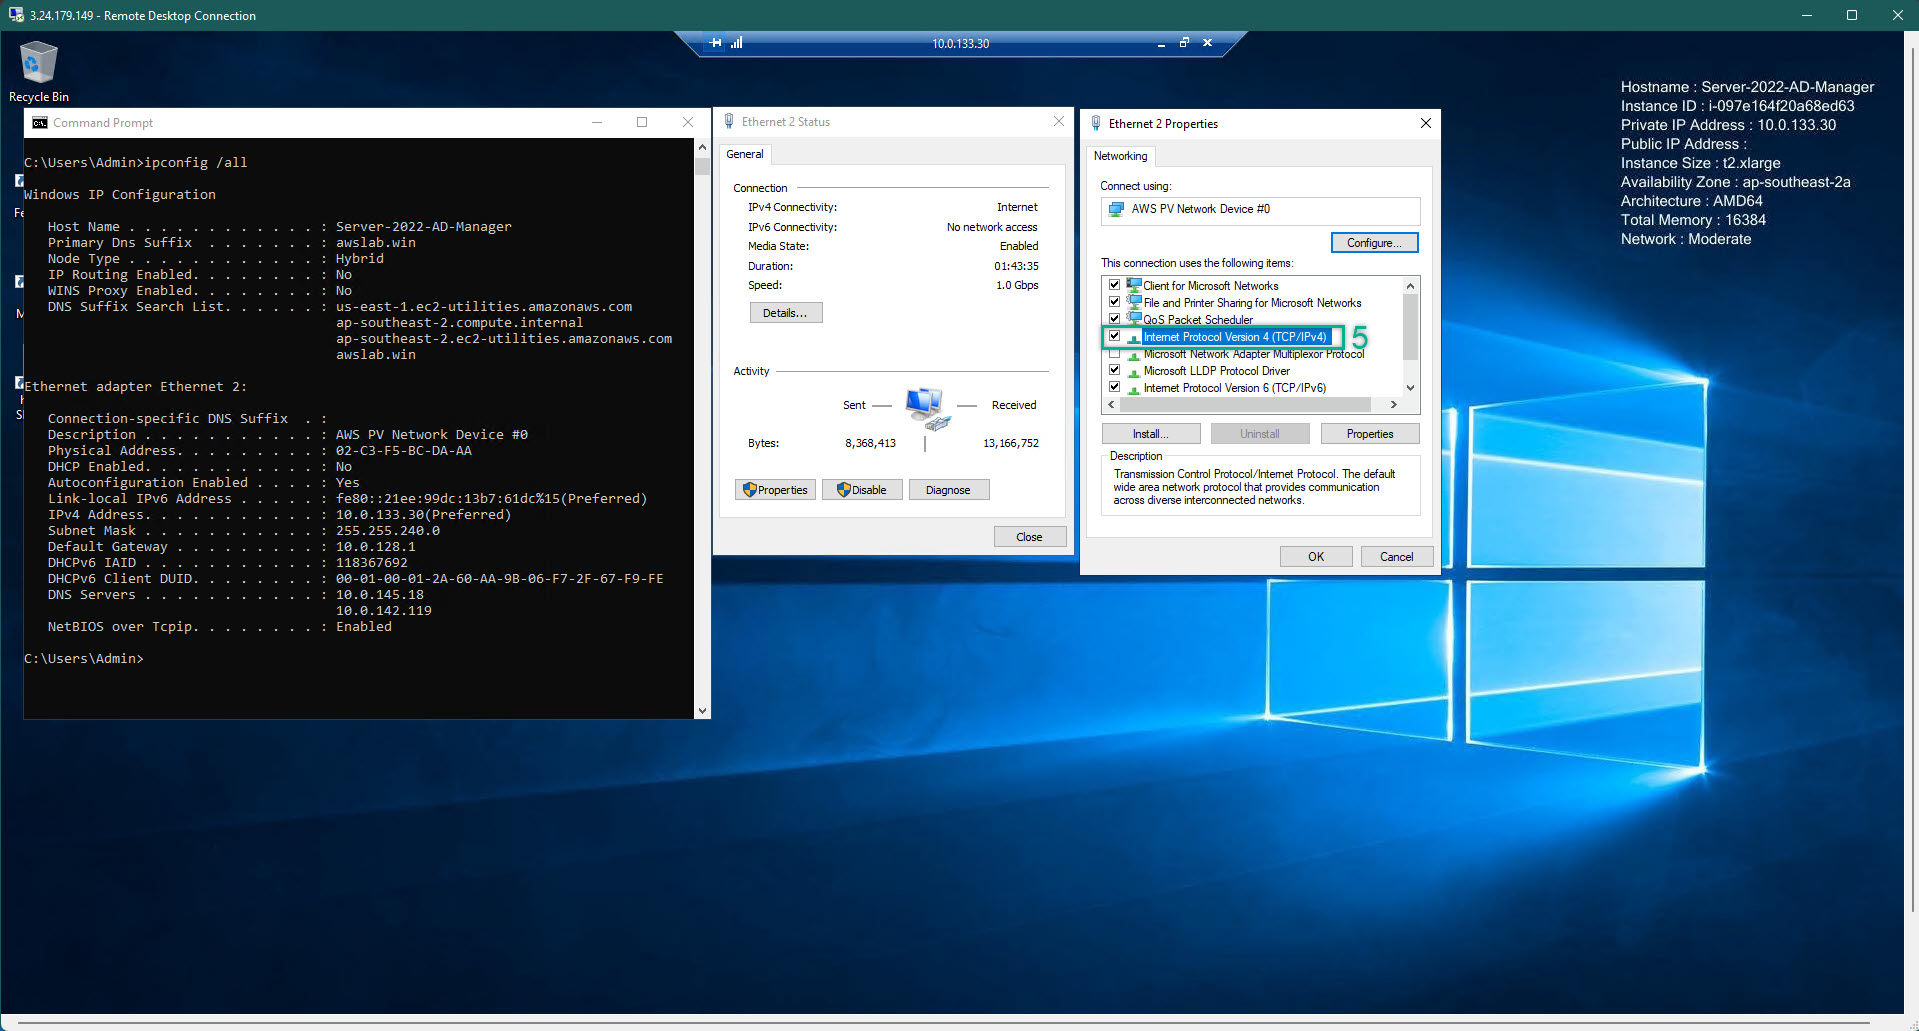Open the Recycle Bin desktop icon
The image size is (1919, 1031).
click(x=39, y=71)
